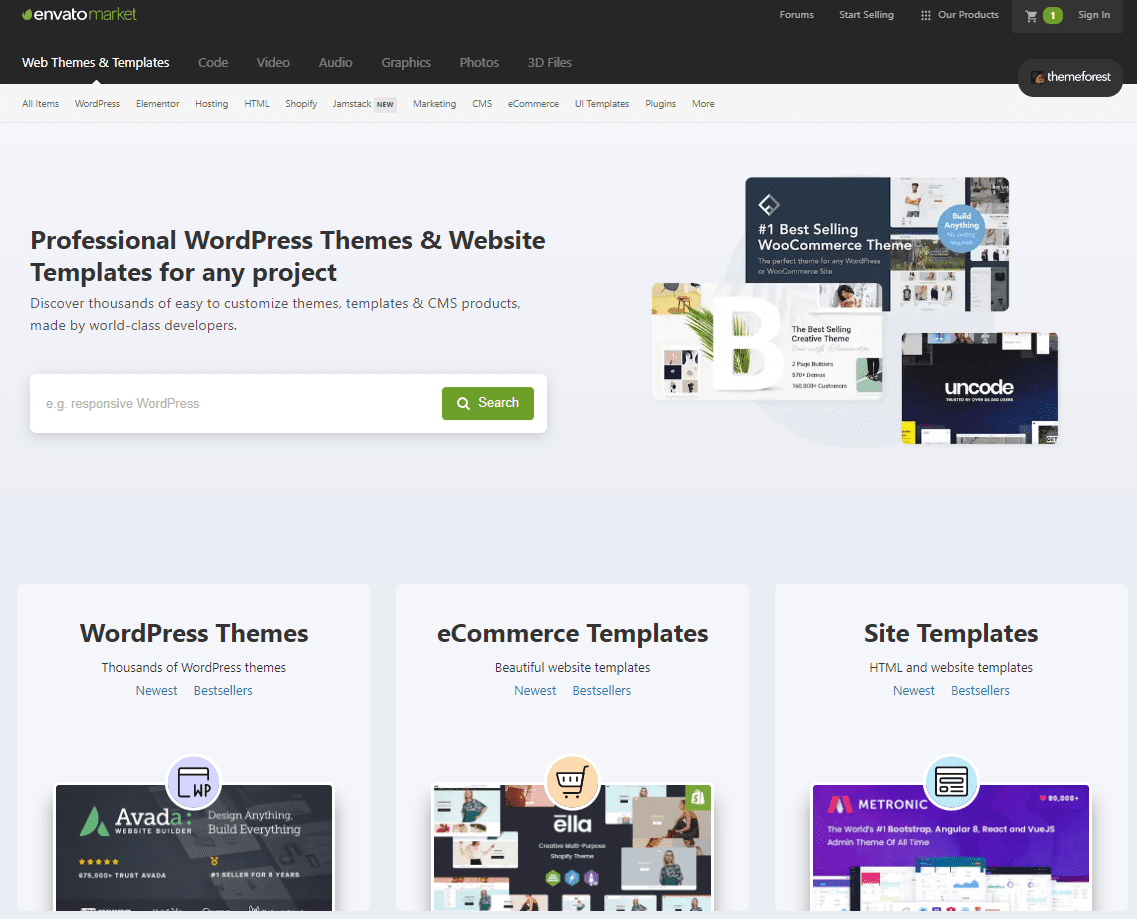Open the Ella Shopify theme thumbnail
The height and width of the screenshot is (919, 1137).
(x=572, y=848)
